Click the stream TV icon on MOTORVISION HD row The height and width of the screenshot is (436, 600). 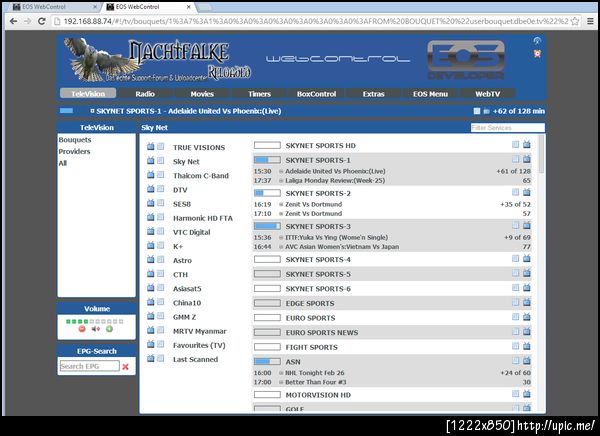coord(527,394)
